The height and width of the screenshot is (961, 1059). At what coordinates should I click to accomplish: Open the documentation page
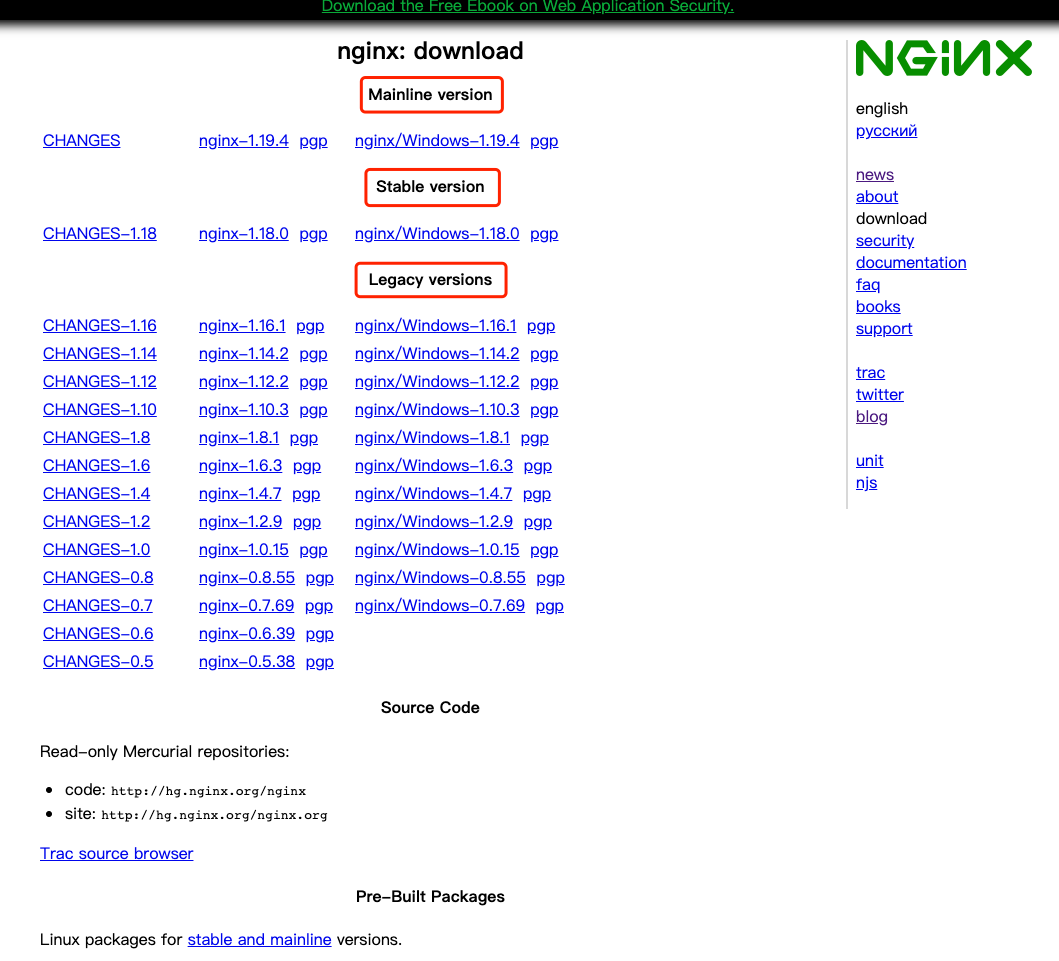coord(911,263)
